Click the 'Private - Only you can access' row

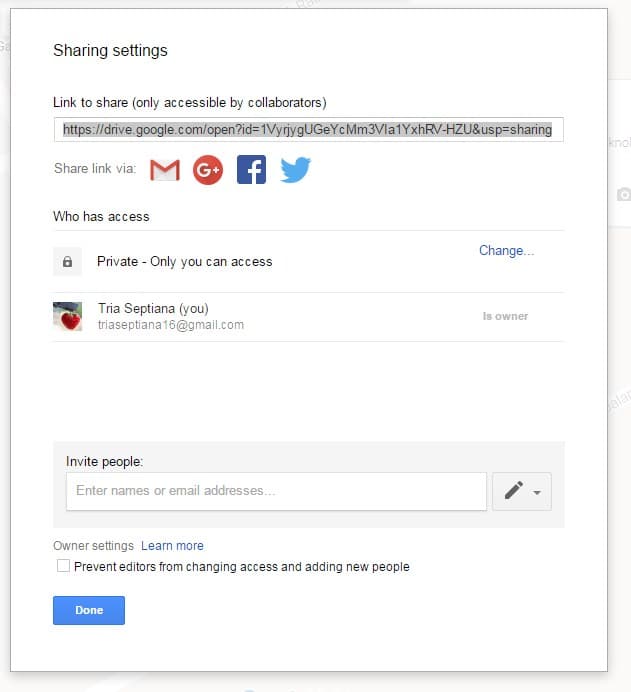[x=308, y=262]
